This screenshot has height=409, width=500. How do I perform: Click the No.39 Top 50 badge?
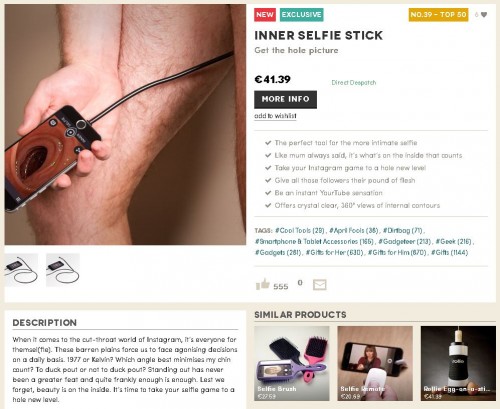[x=438, y=15]
